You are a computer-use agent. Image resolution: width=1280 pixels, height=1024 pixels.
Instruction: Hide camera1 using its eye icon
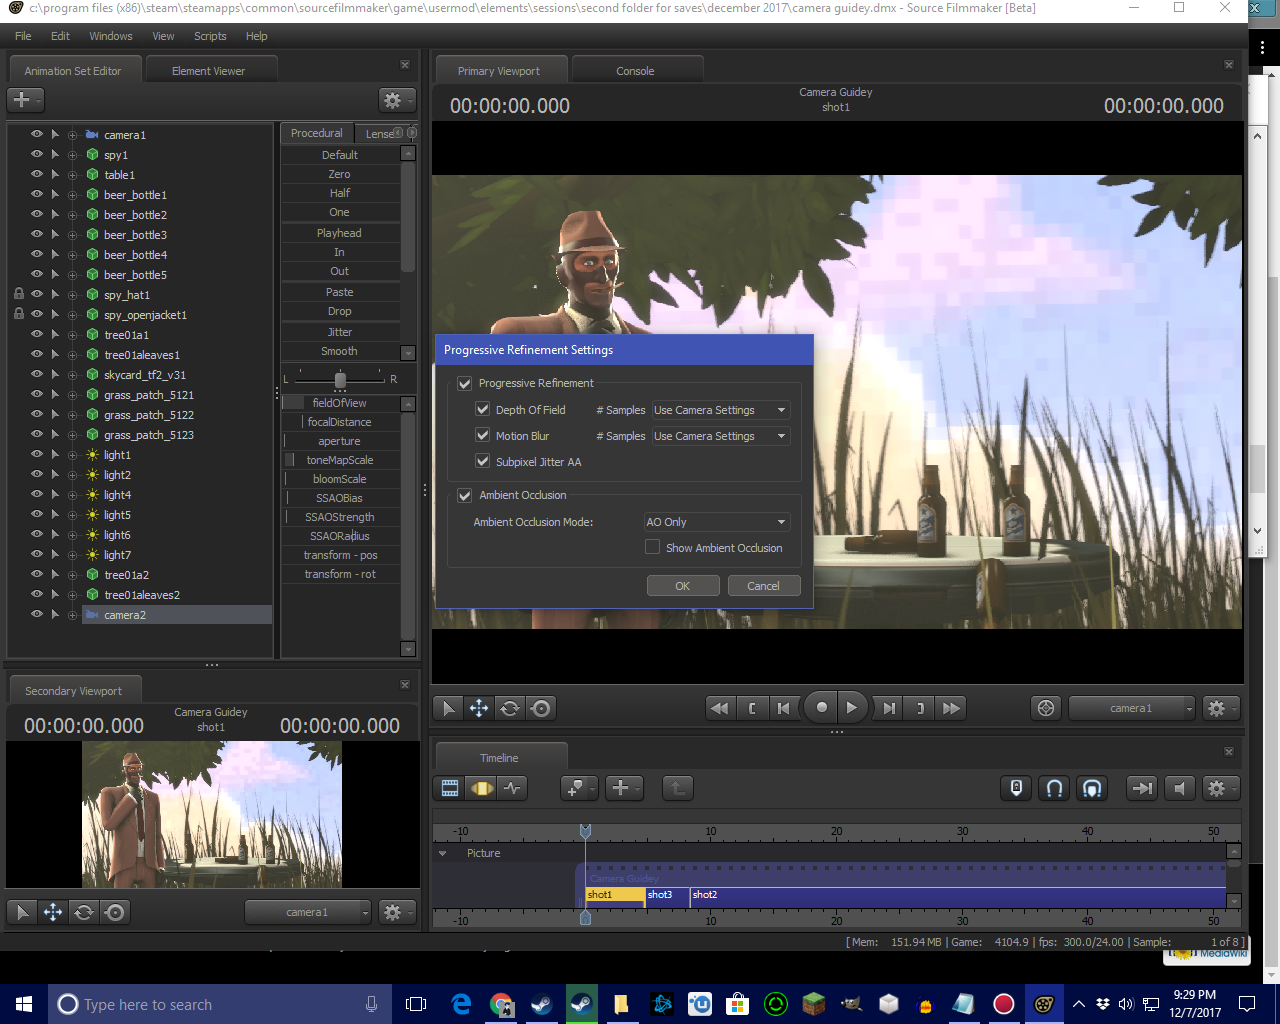point(37,134)
